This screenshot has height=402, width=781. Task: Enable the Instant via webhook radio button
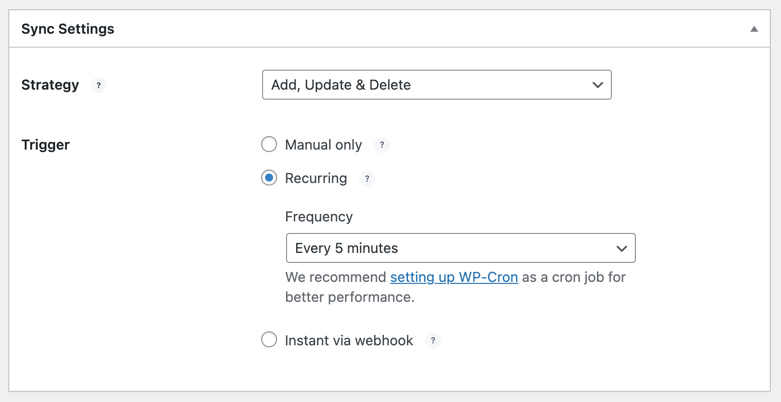click(269, 340)
